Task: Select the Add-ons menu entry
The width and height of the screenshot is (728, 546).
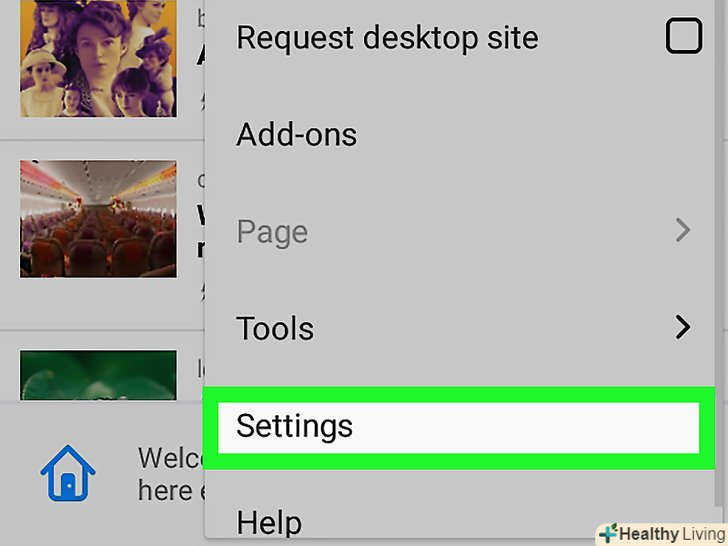Action: tap(297, 134)
